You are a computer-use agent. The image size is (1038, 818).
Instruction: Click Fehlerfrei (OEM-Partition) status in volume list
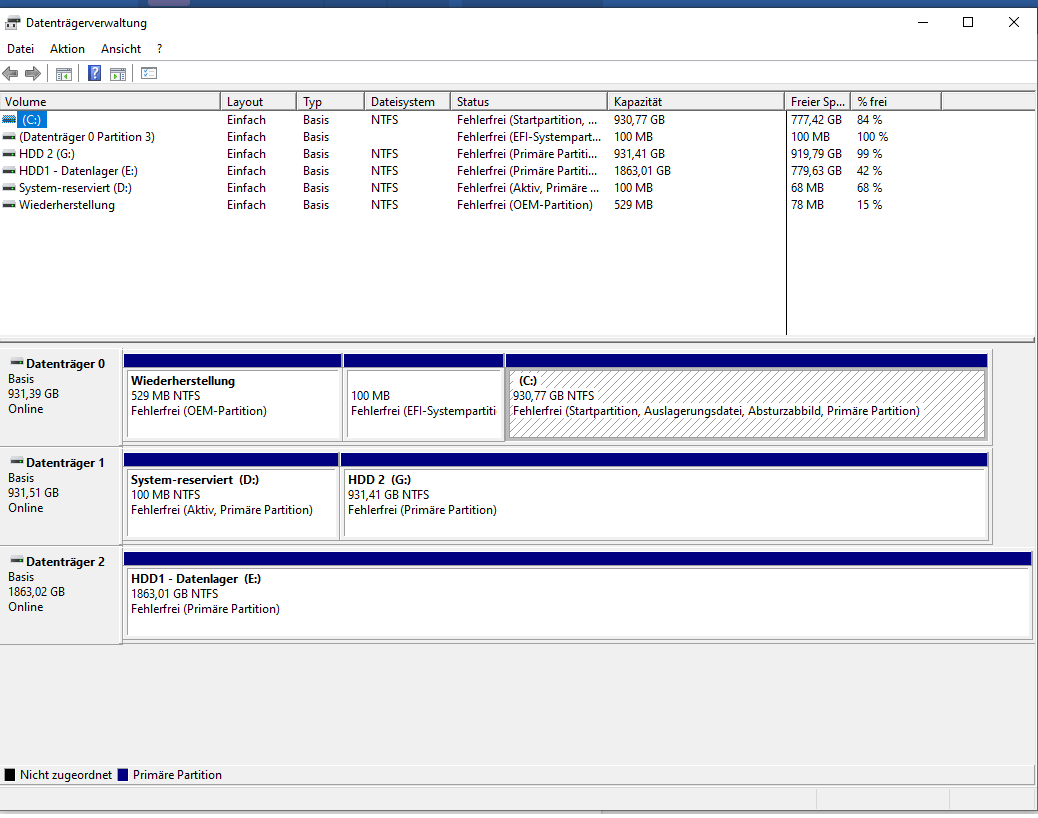click(524, 205)
